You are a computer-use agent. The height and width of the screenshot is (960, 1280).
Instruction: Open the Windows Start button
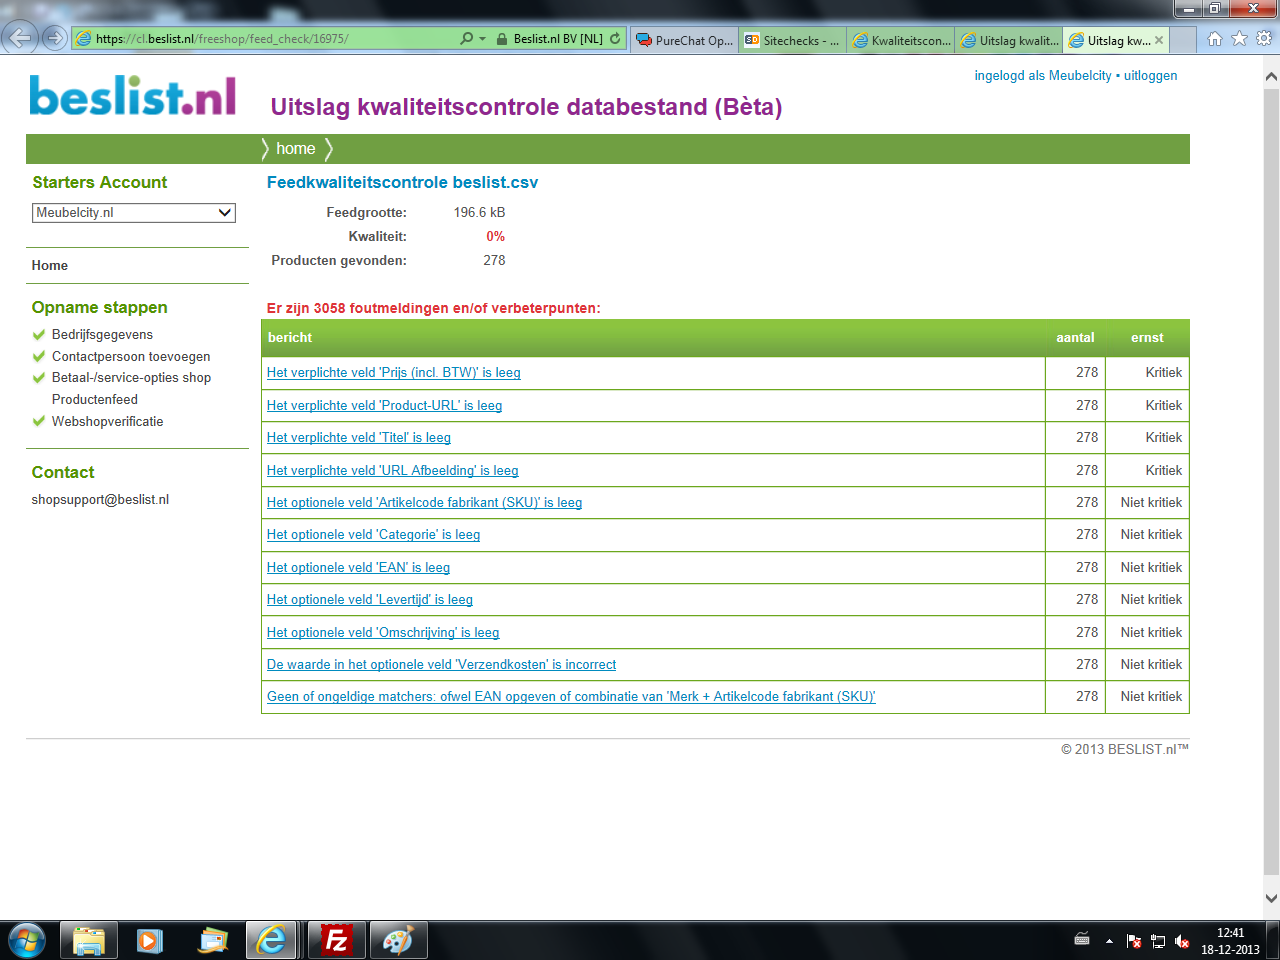26,940
